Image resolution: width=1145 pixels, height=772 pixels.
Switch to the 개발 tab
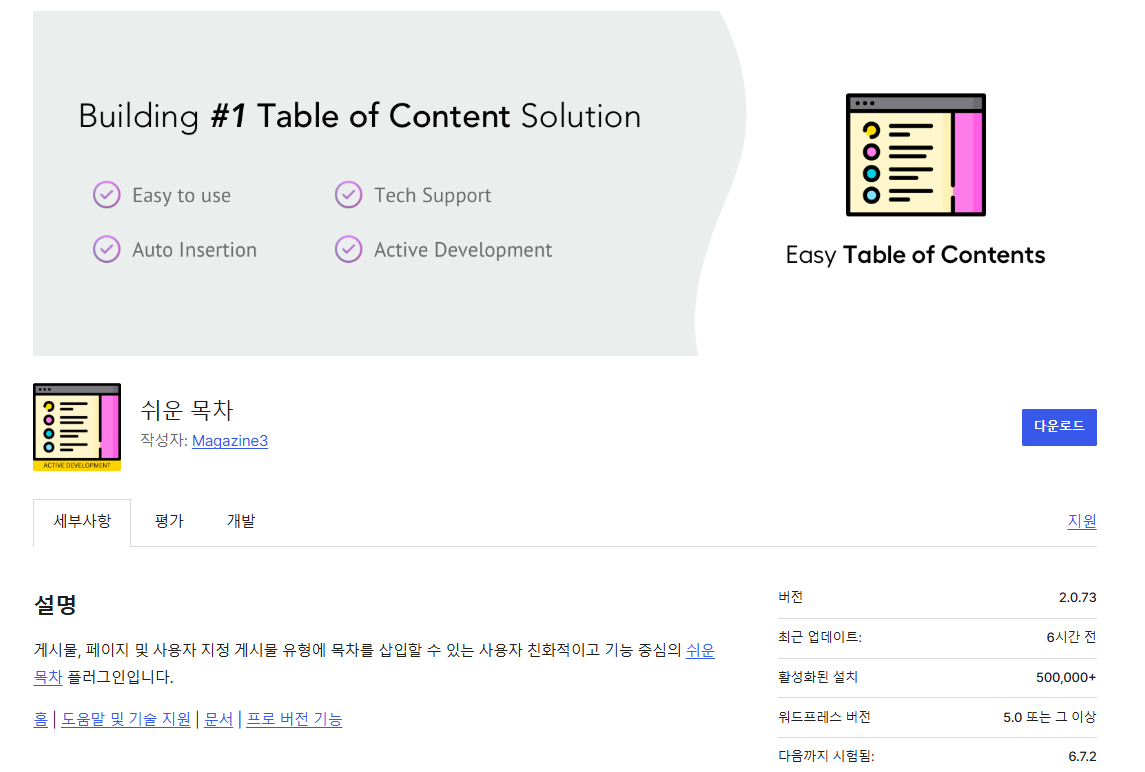coord(241,521)
